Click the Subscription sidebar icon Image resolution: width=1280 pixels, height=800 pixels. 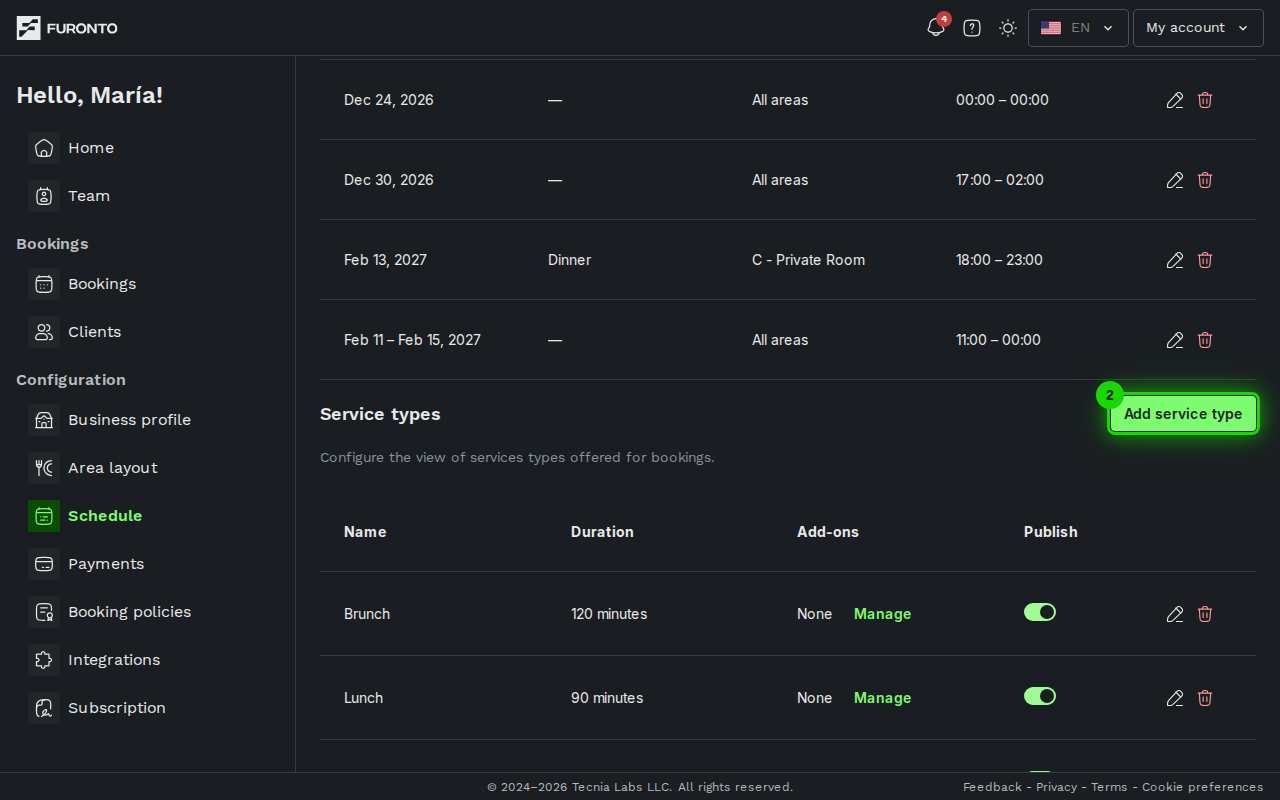click(x=44, y=708)
